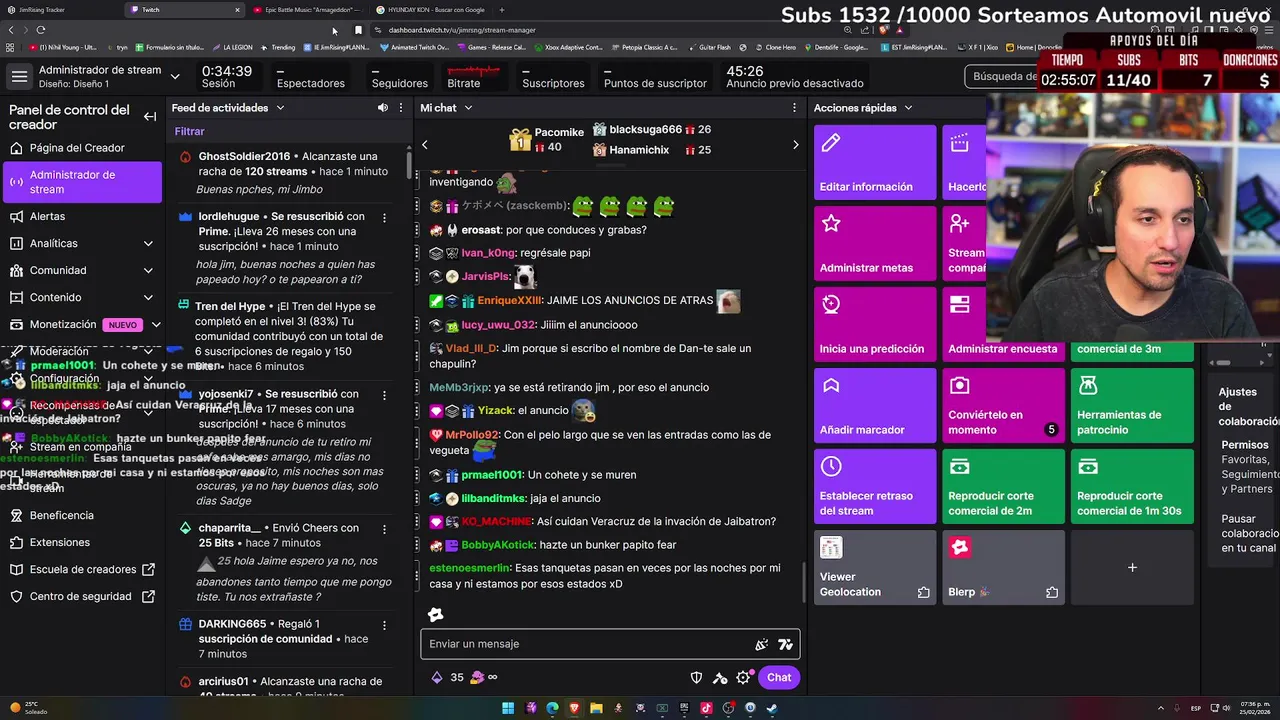Show next gift leaderboard page arrow
The height and width of the screenshot is (720, 1280).
pos(796,145)
